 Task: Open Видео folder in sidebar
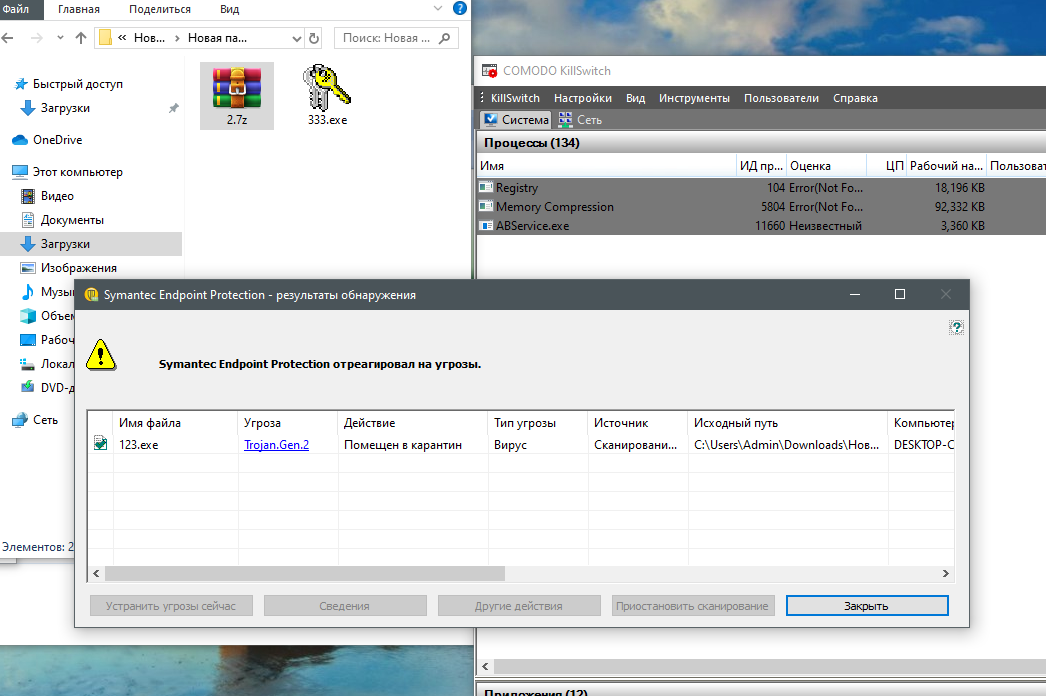(47, 196)
